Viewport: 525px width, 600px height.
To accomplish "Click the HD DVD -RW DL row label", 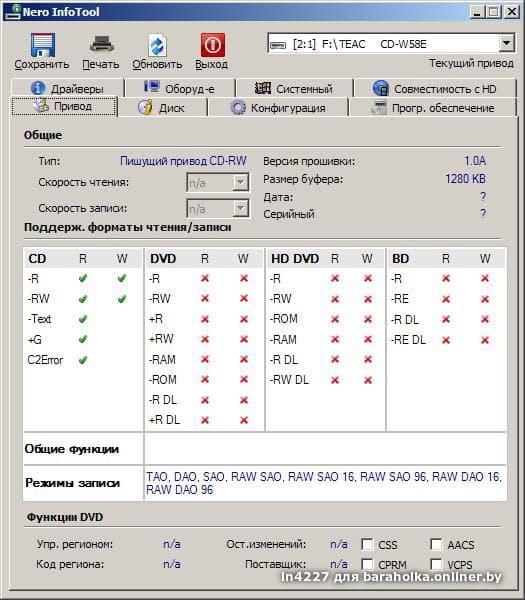I will [x=290, y=380].
